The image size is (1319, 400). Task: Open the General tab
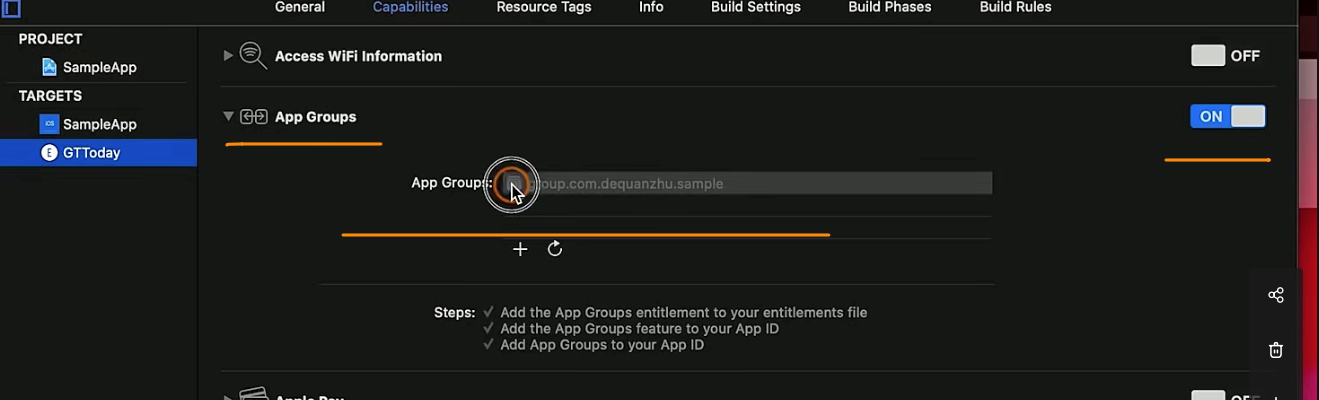[300, 7]
